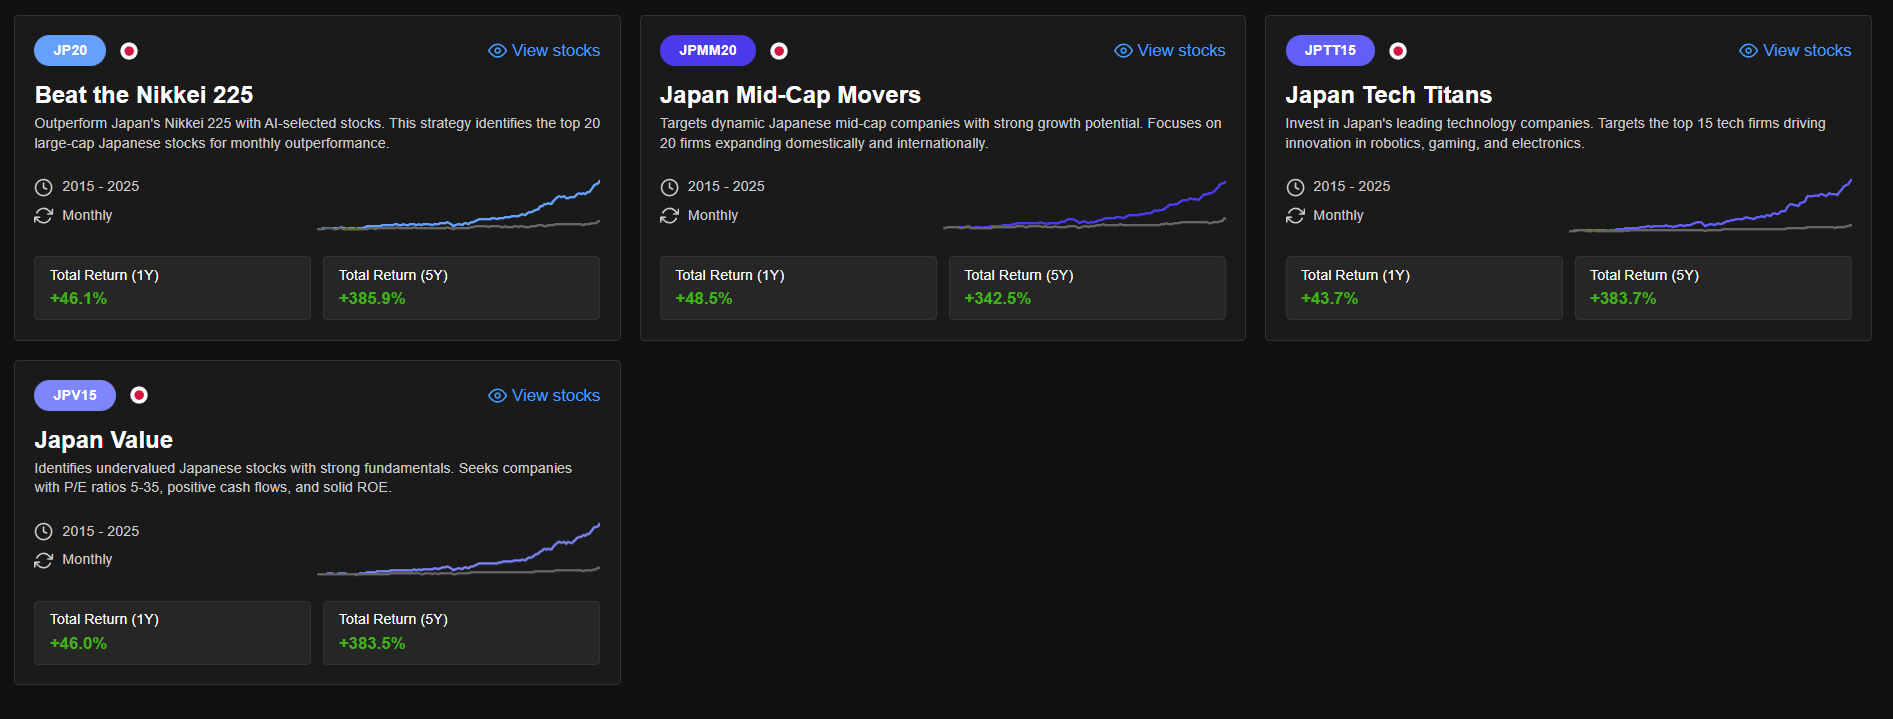1893x719 pixels.
Task: Click the Japan flag icon next to JP20
Action: pos(129,51)
